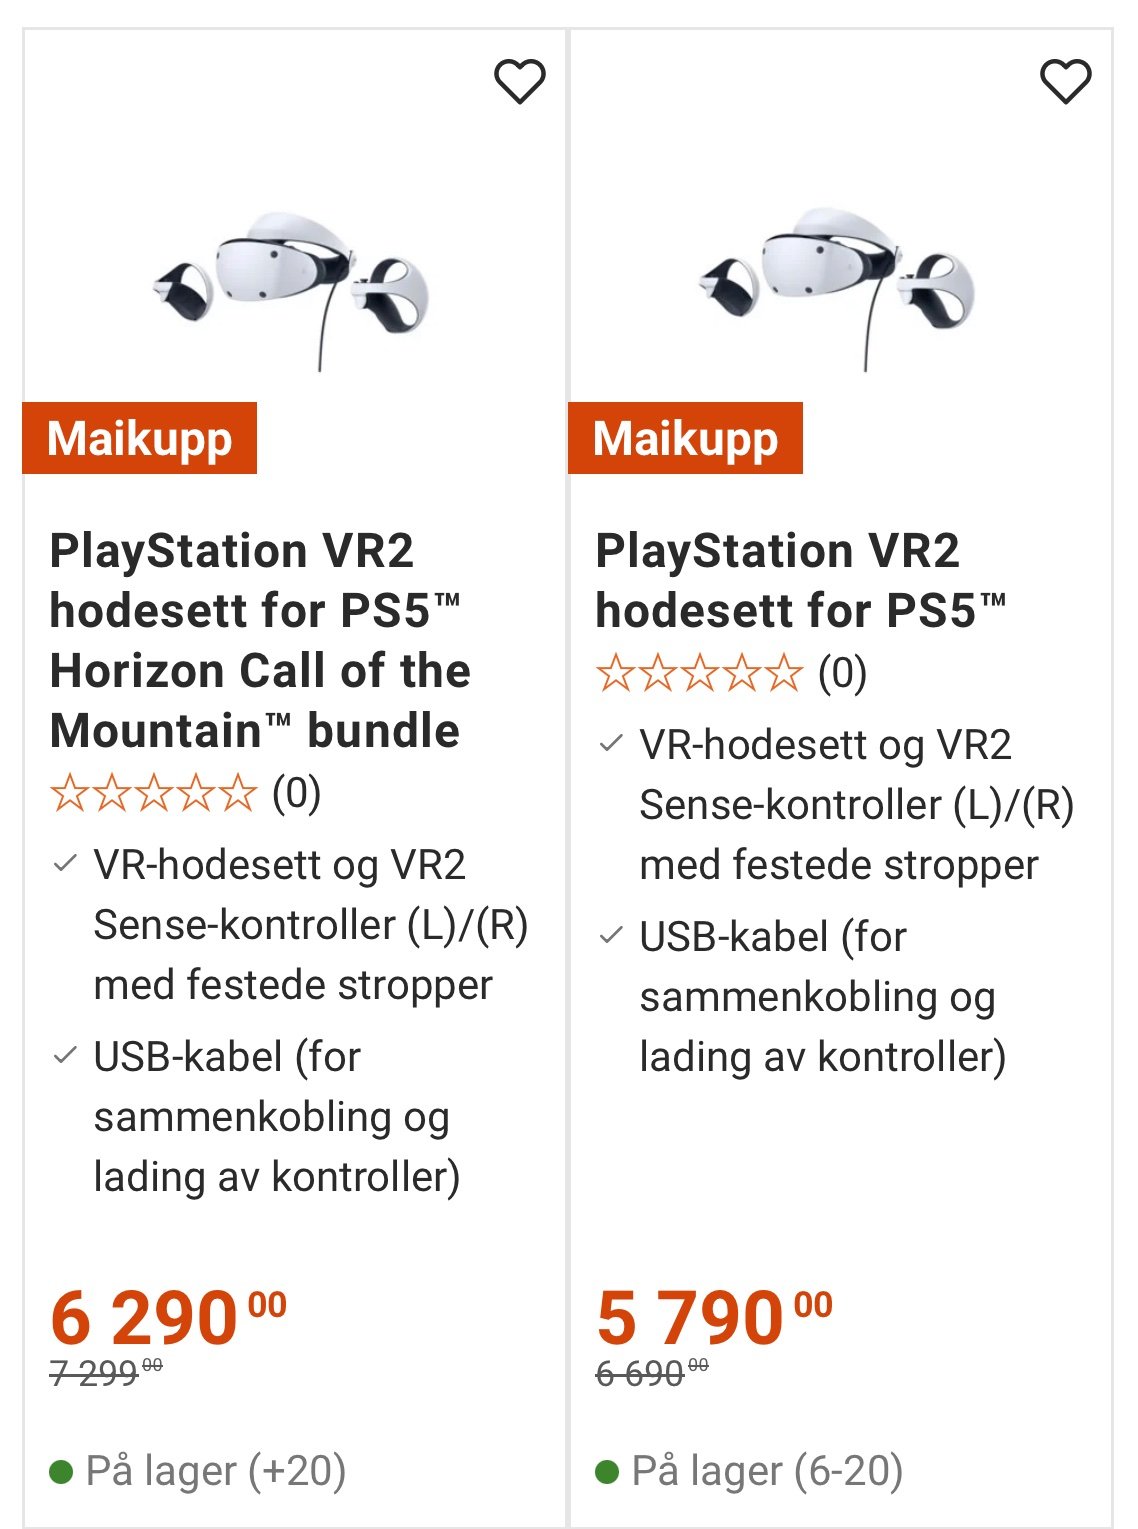Select the 5 790 headset sale price

[714, 1317]
